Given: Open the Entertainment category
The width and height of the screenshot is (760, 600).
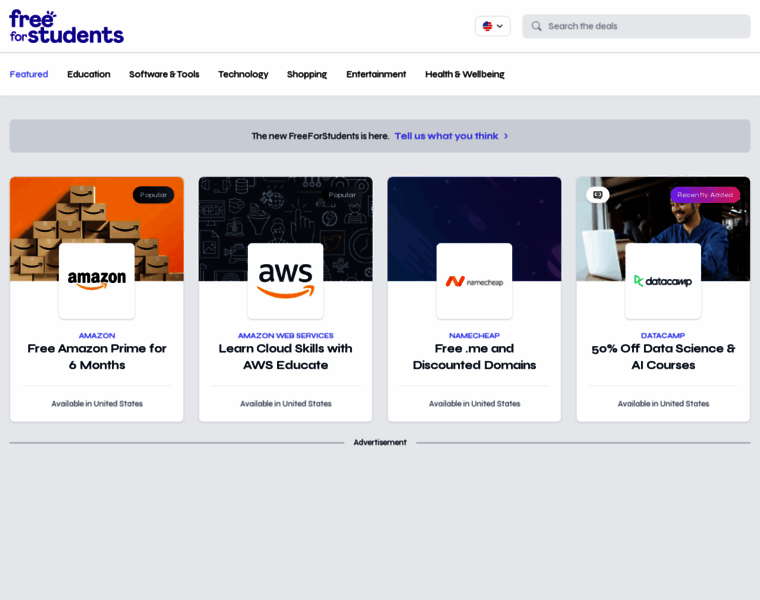Looking at the screenshot, I should click(x=376, y=74).
